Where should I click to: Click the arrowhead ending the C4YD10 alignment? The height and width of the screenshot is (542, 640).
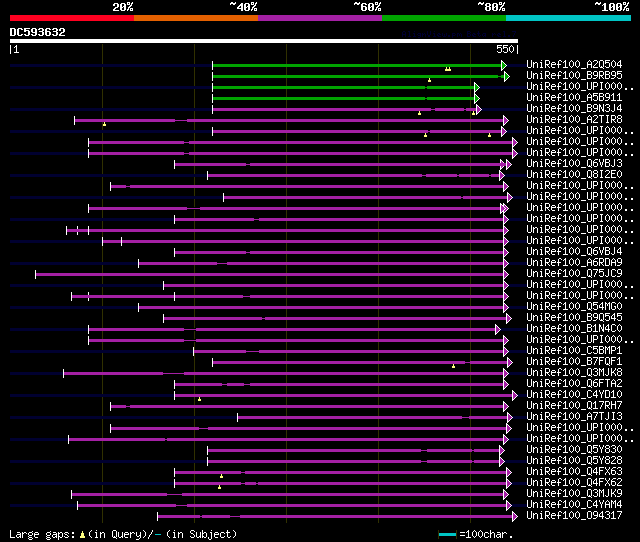[x=515, y=395]
